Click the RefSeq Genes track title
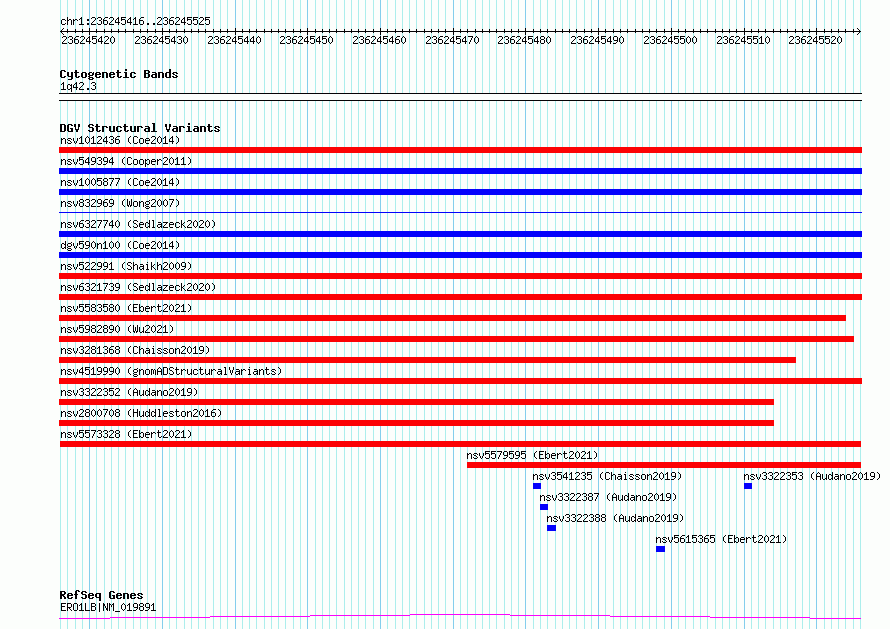 101,595
